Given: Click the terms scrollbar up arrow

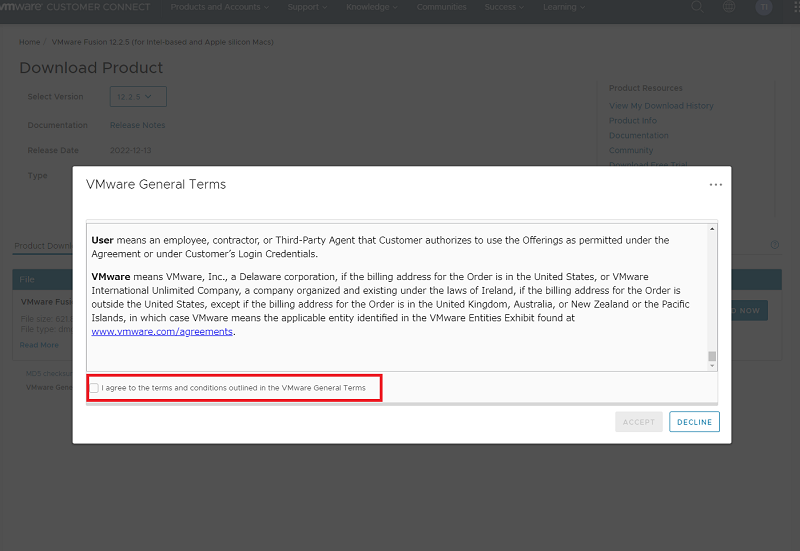Looking at the screenshot, I should coord(712,229).
